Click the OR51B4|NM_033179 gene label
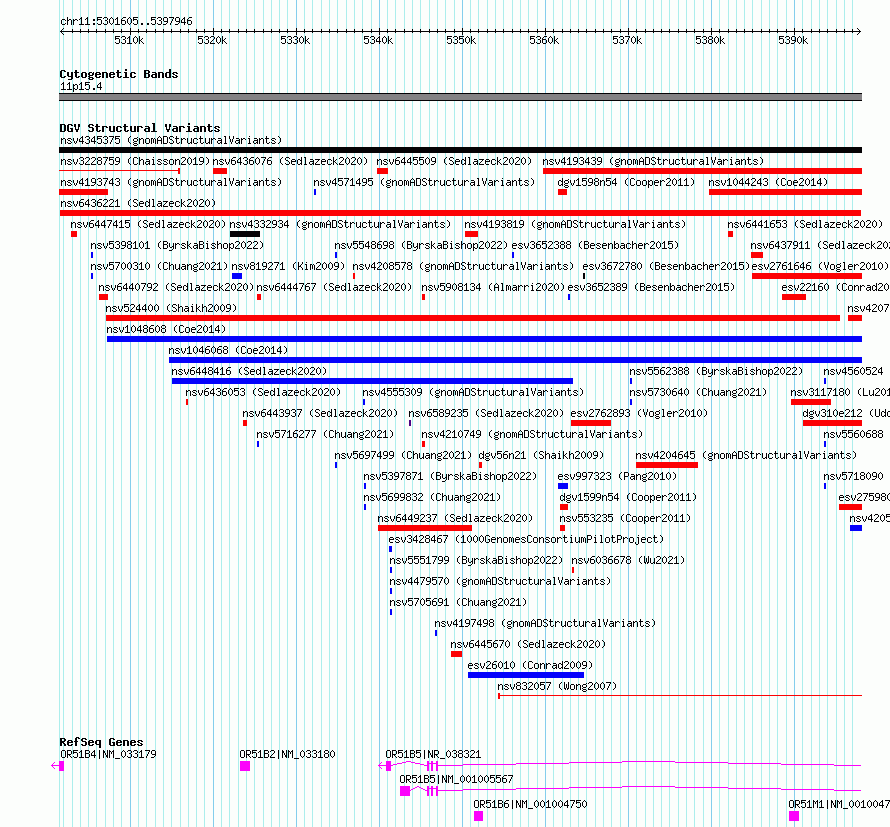This screenshot has width=890, height=827. 108,754
